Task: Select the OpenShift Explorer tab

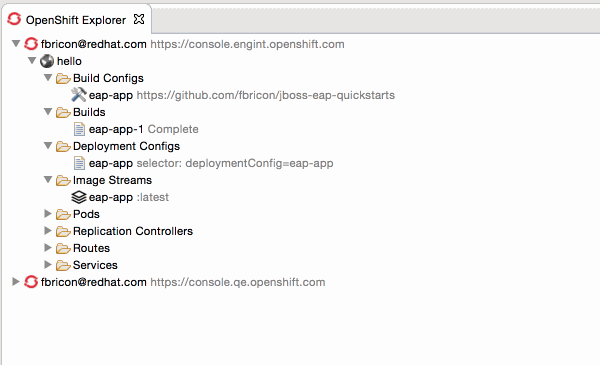Action: [76, 20]
